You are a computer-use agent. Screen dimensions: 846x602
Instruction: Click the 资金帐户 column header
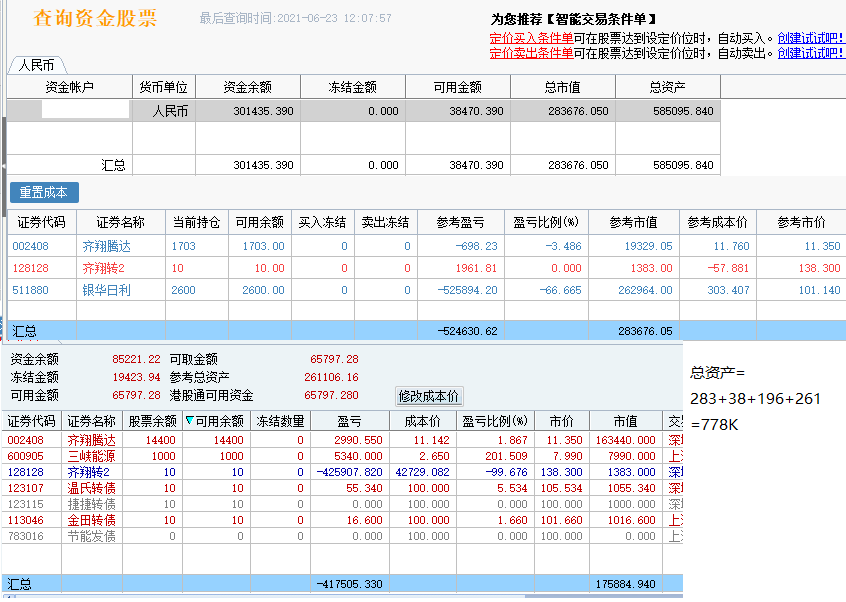[x=69, y=87]
